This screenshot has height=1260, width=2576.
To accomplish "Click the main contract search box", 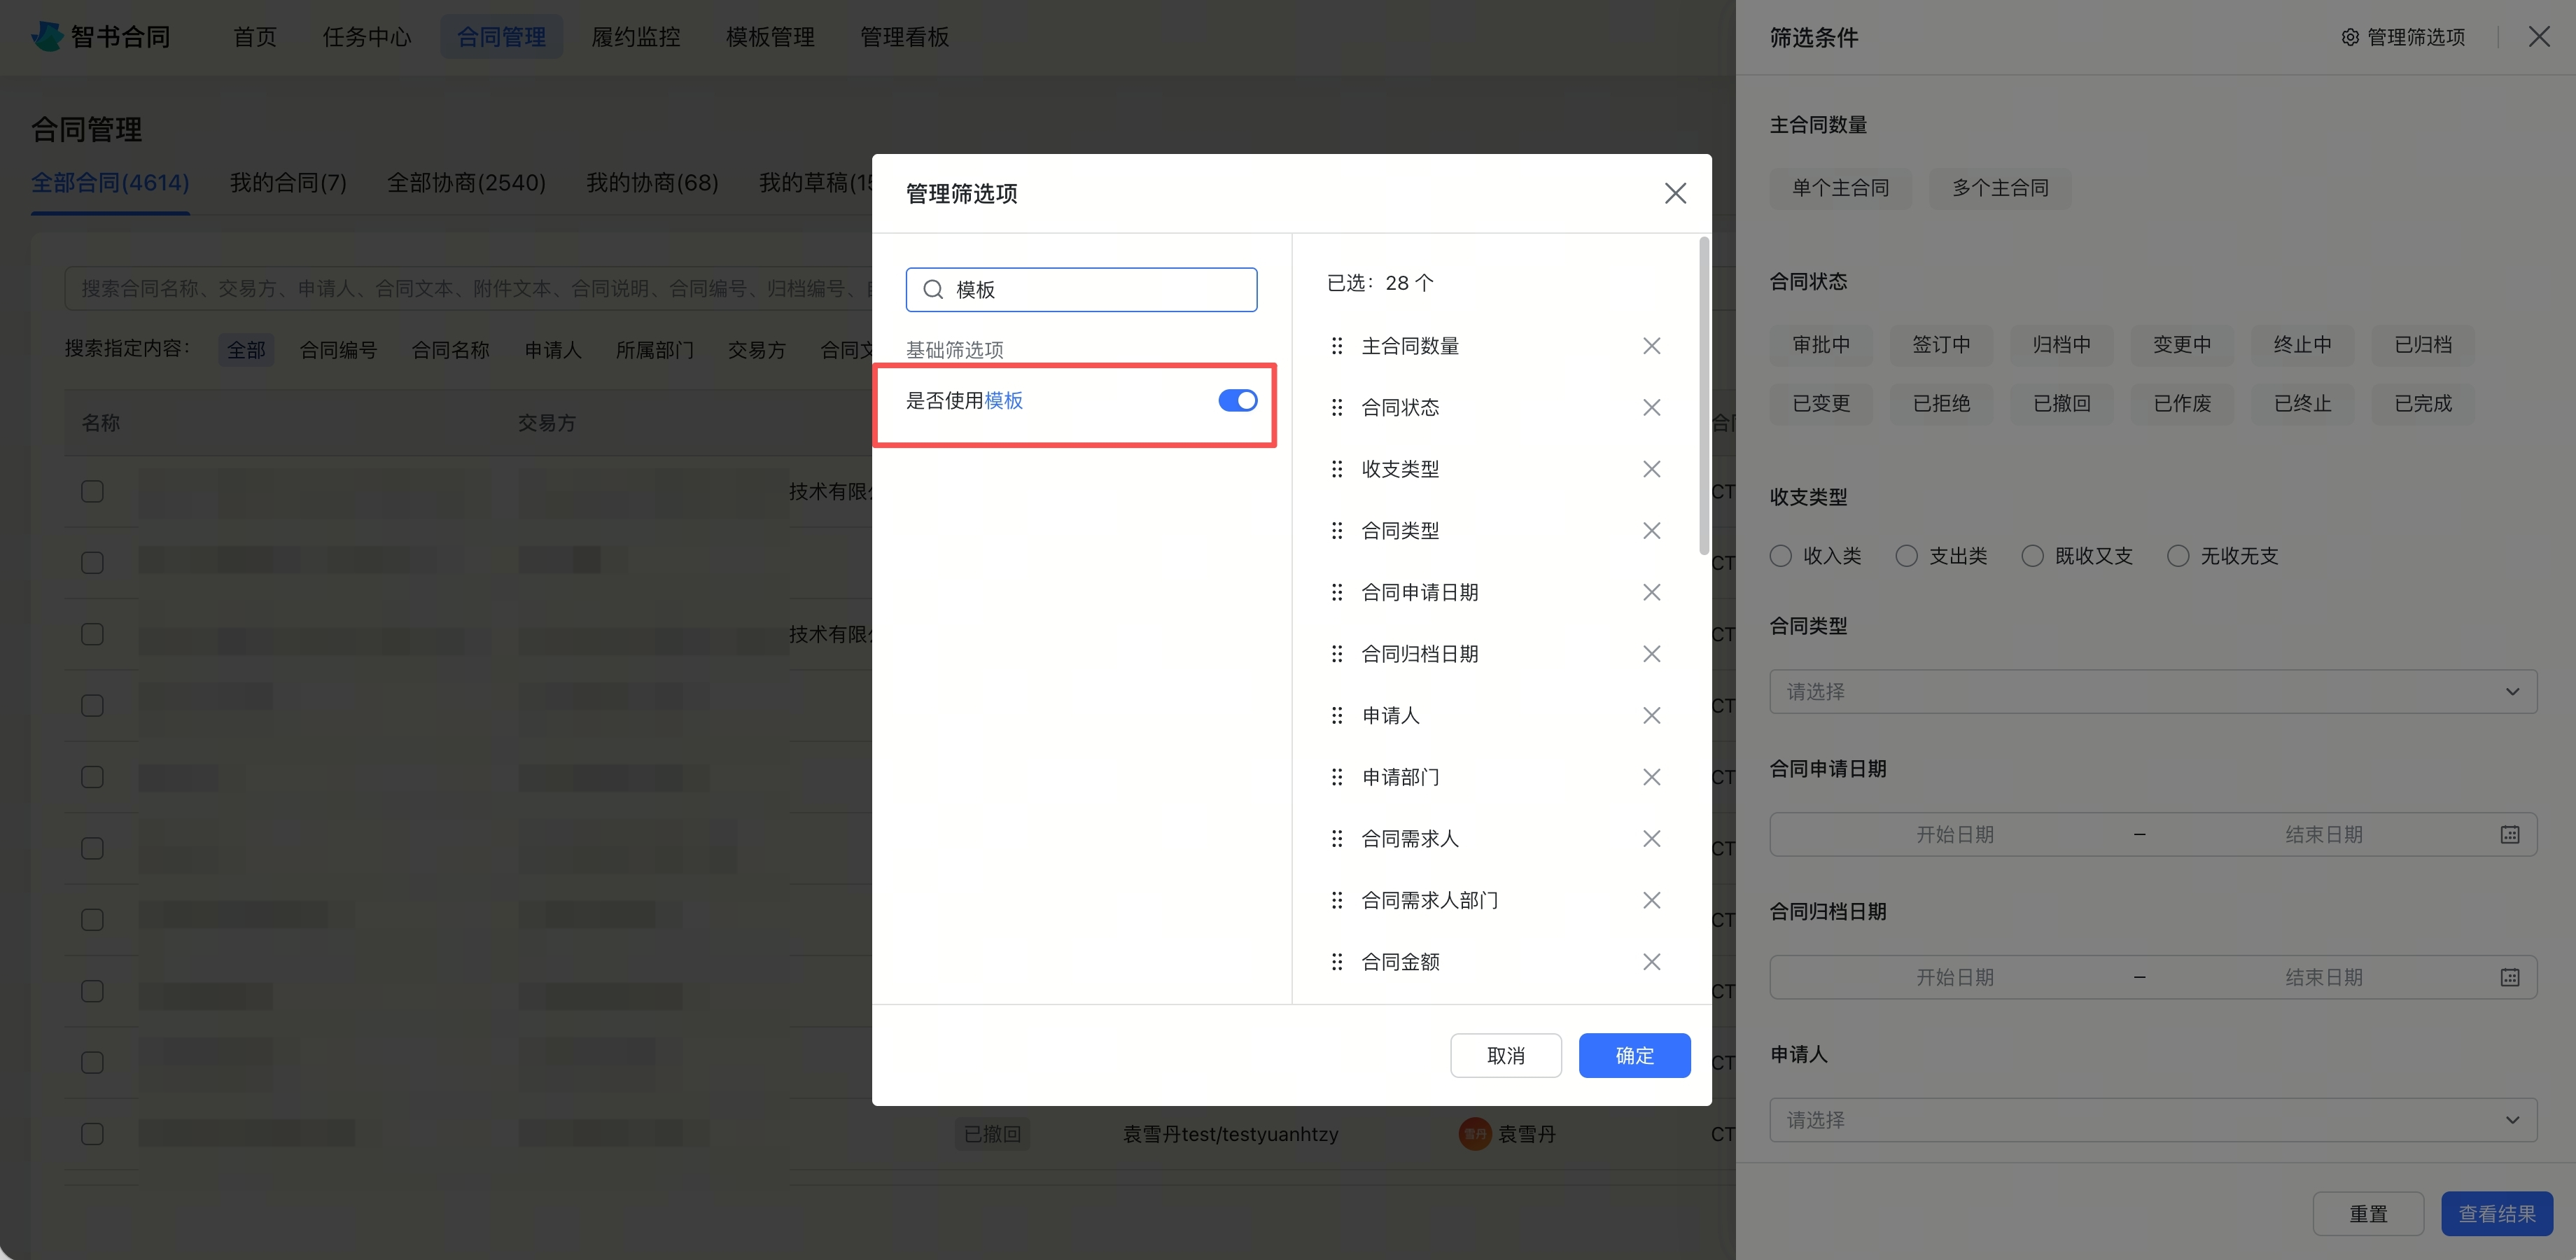I will pos(470,288).
